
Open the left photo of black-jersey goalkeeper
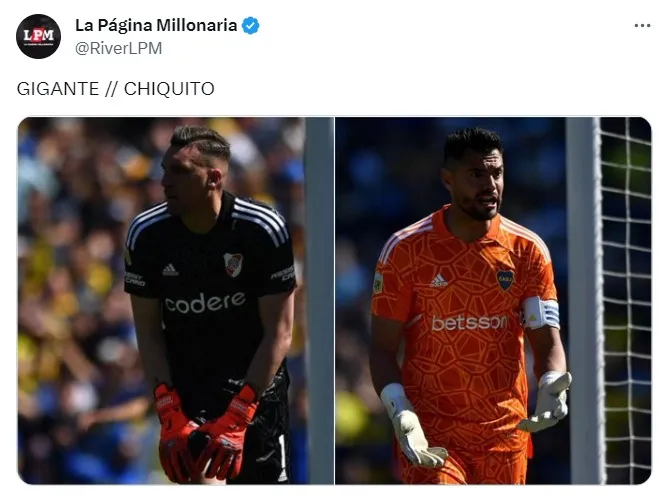click(x=175, y=300)
